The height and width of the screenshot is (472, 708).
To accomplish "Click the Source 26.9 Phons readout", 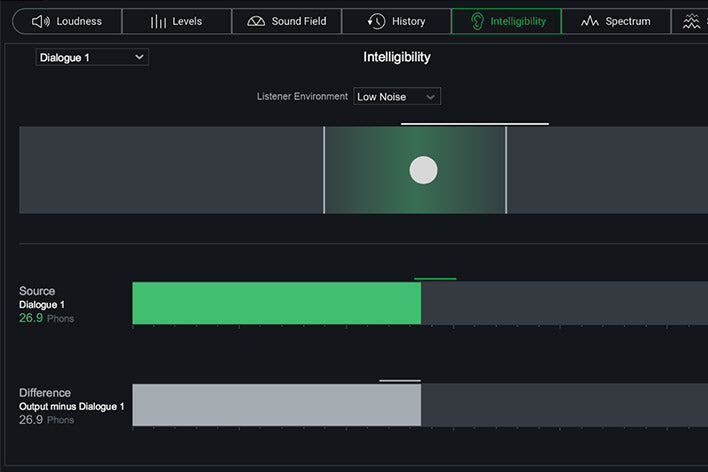I will 46,318.
